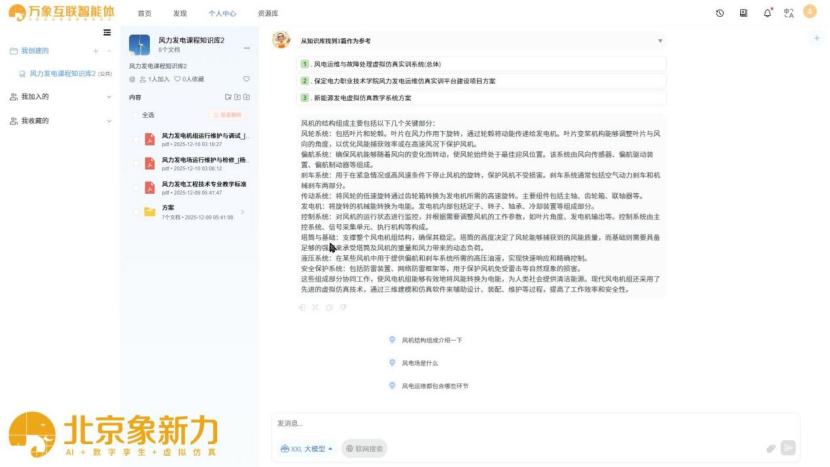The image size is (830, 467).
Task: Open the XXL 大模型 model dropdown
Action: [x=307, y=449]
